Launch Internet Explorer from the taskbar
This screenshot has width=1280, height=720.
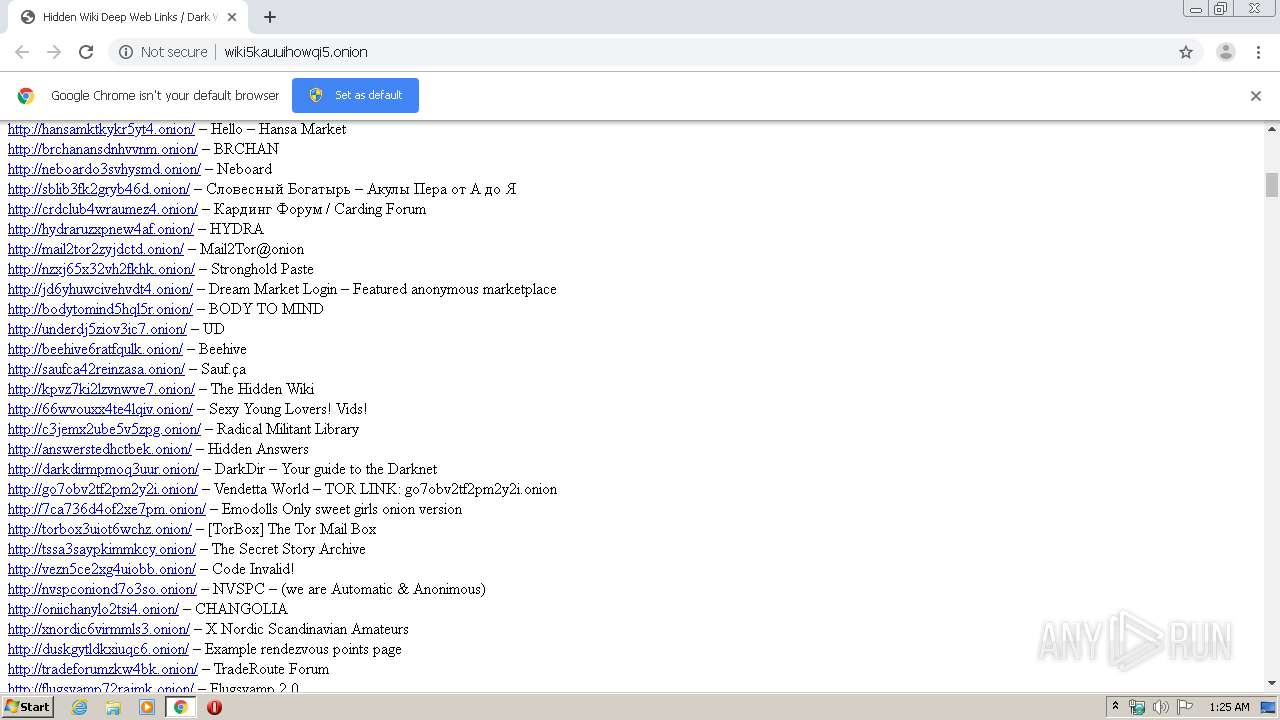point(80,707)
